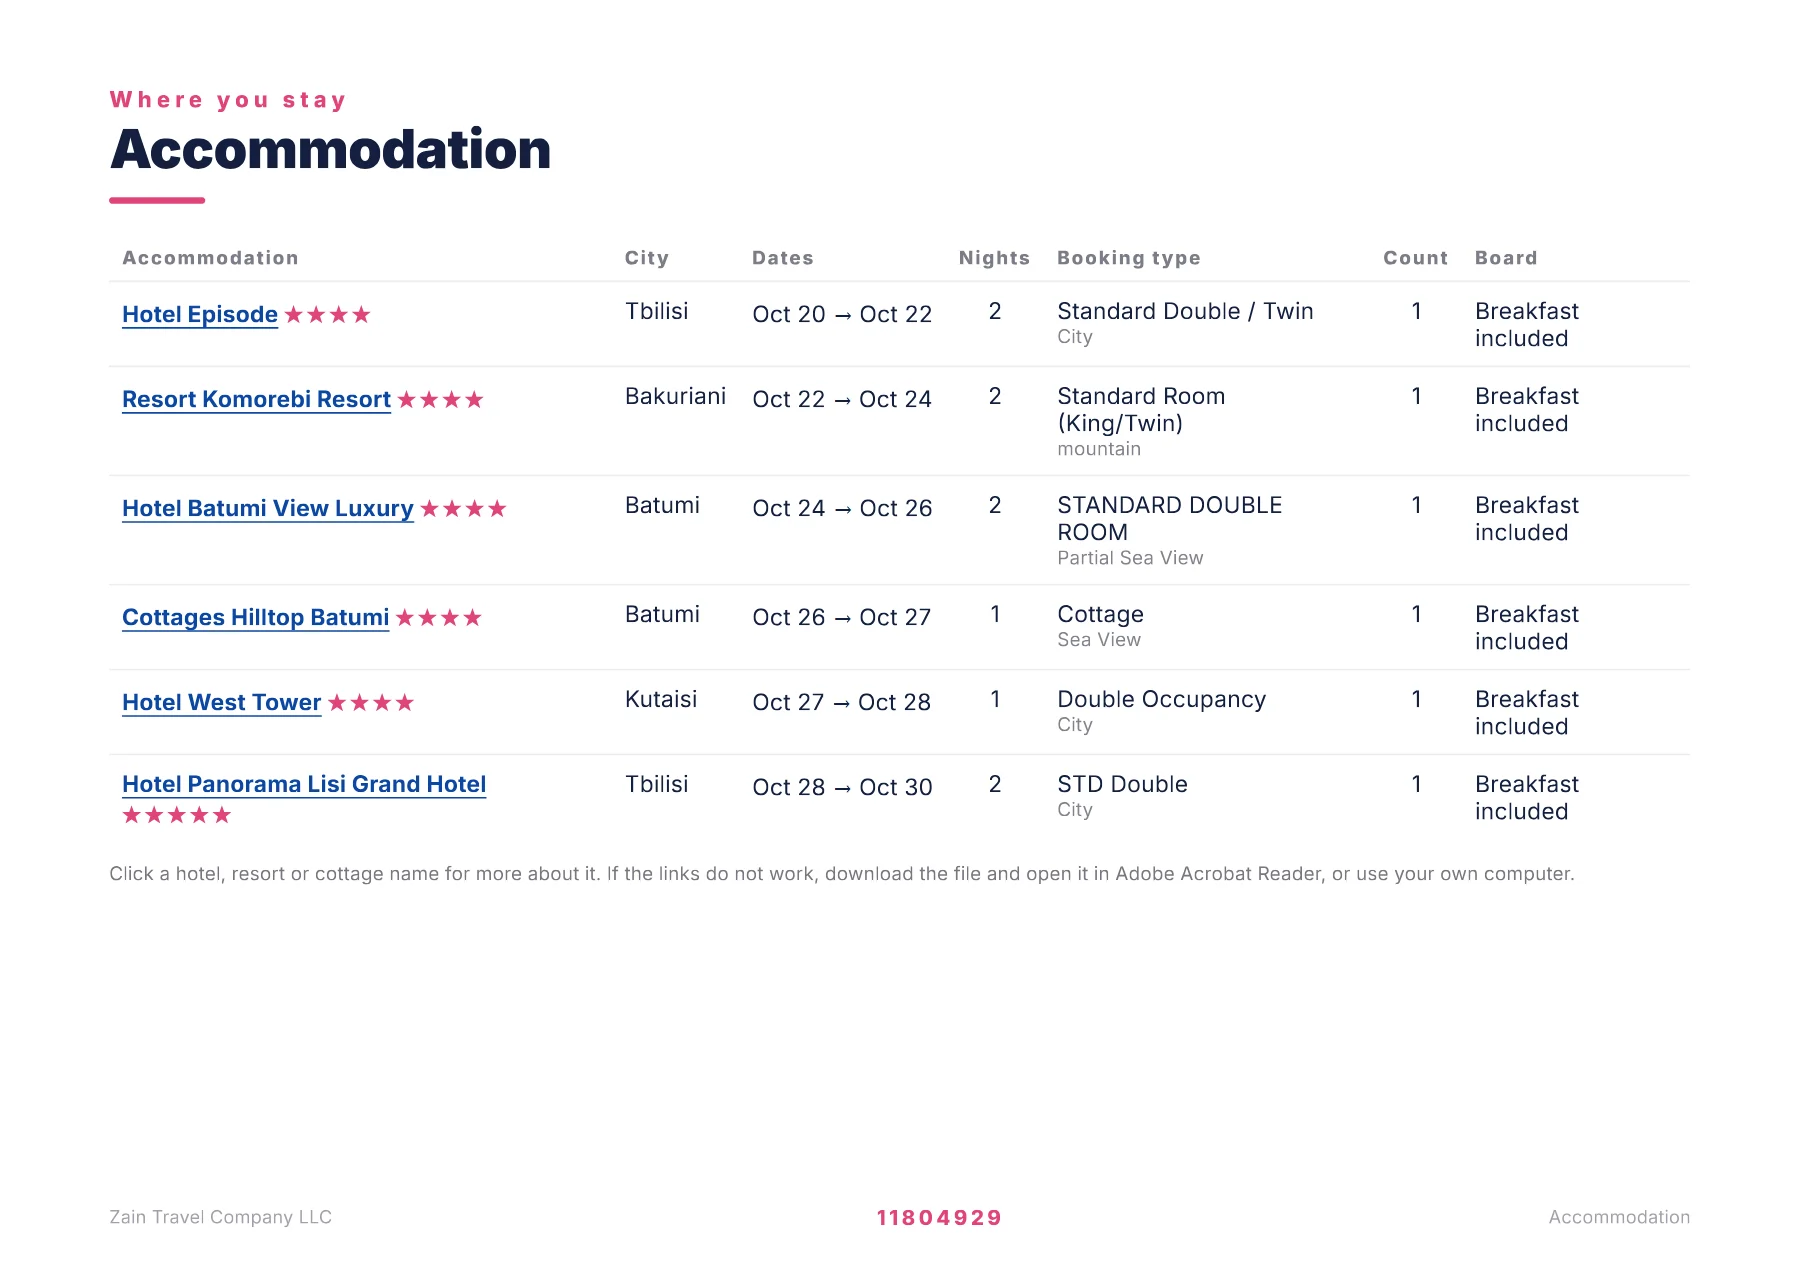1800x1272 pixels.
Task: Open the Hotel Batumi View Luxury link
Action: tap(268, 508)
